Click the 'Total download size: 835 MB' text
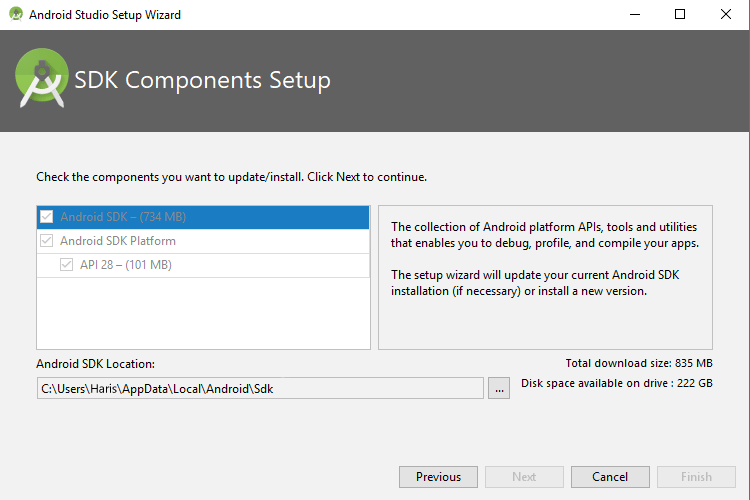 click(639, 363)
